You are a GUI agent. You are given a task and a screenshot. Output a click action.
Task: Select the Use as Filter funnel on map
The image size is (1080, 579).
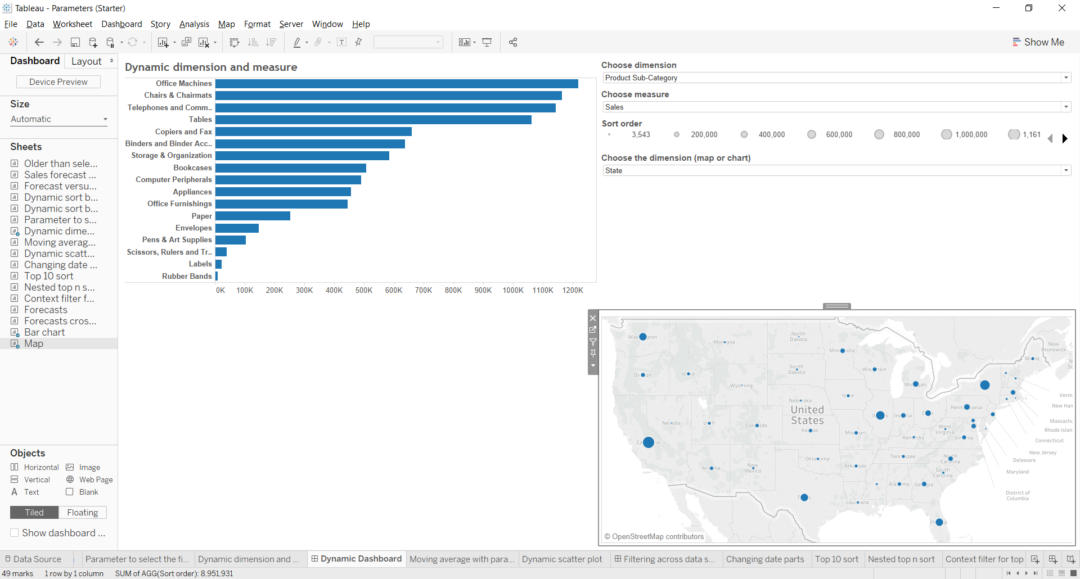pos(593,341)
